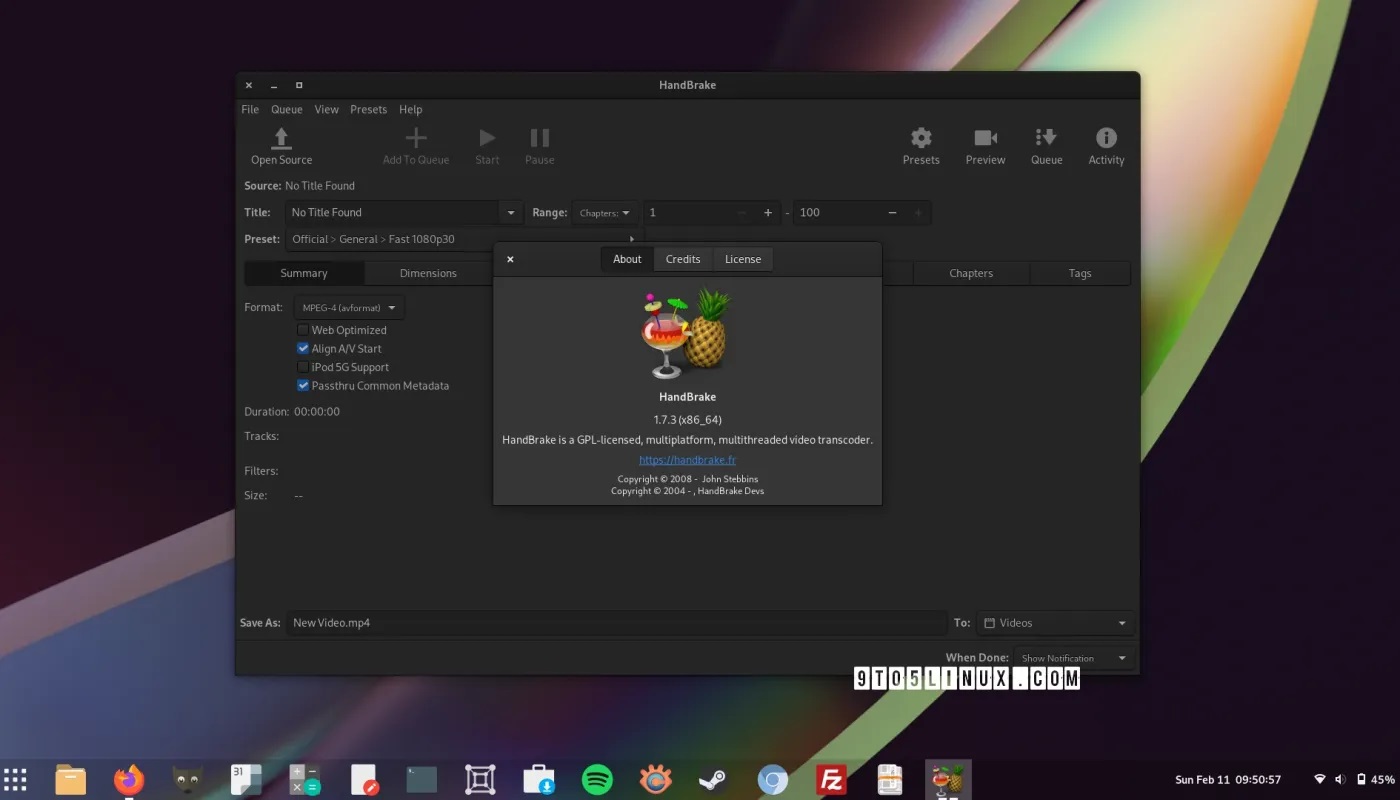Screen dimensions: 1400x800
Task: Enable iPod 5G Support
Action: click(302, 366)
